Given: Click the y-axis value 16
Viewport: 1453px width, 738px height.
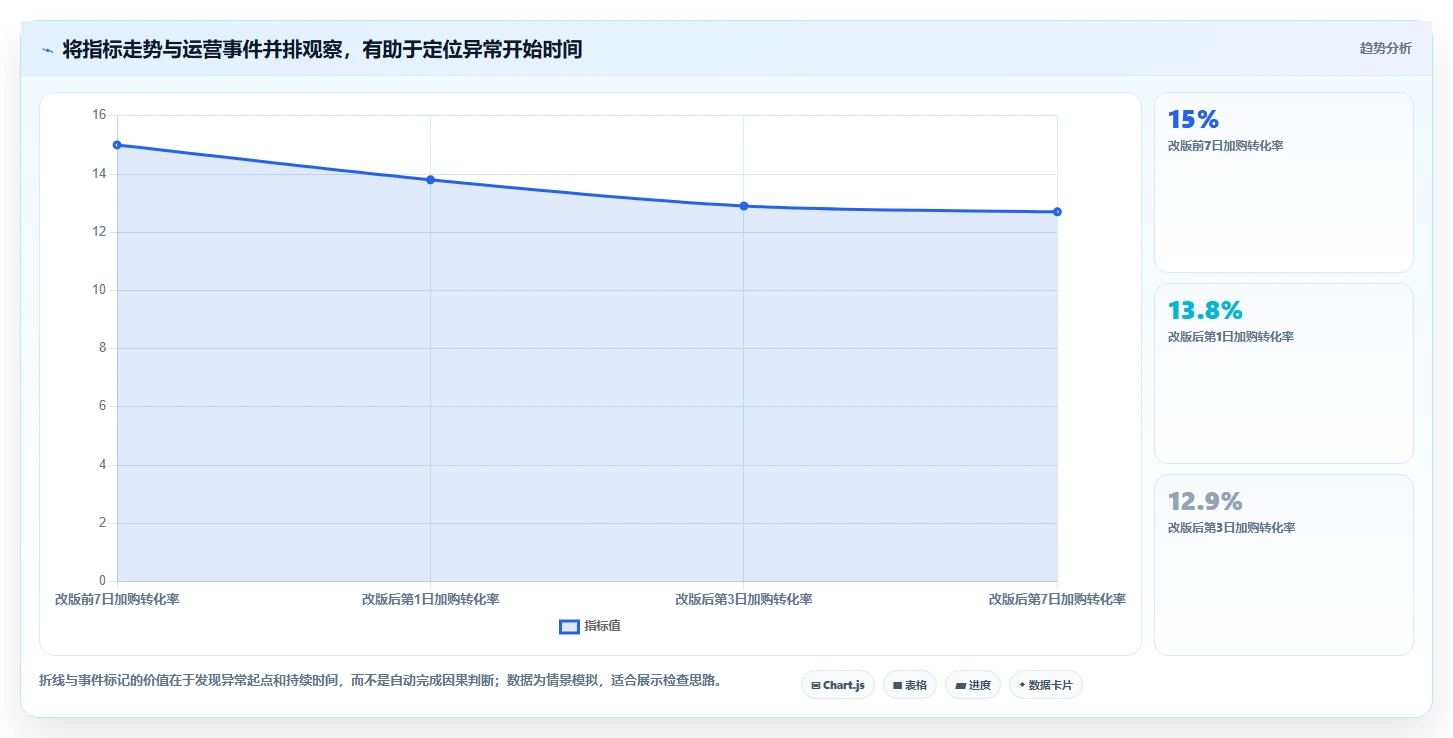Looking at the screenshot, I should pyautogui.click(x=99, y=115).
